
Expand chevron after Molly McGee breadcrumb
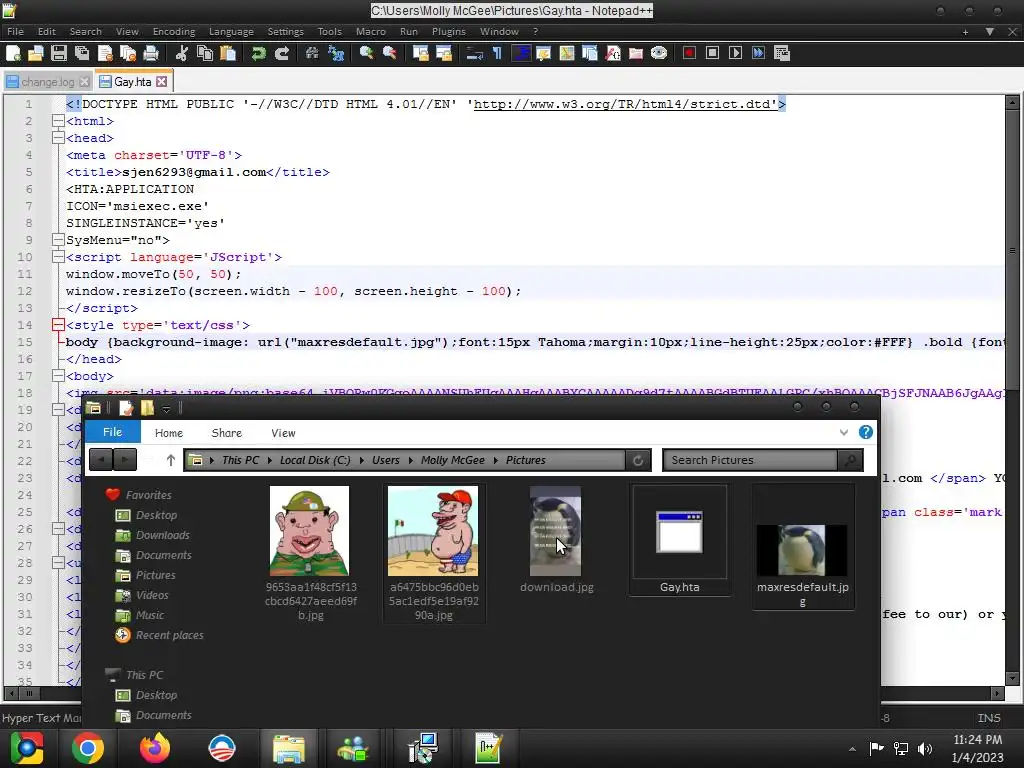tap(496, 460)
